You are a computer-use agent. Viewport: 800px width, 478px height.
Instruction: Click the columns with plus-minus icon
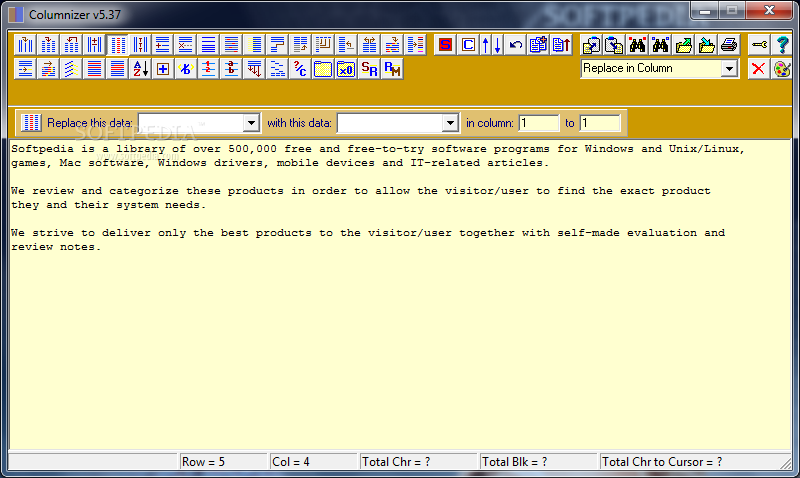(x=94, y=45)
